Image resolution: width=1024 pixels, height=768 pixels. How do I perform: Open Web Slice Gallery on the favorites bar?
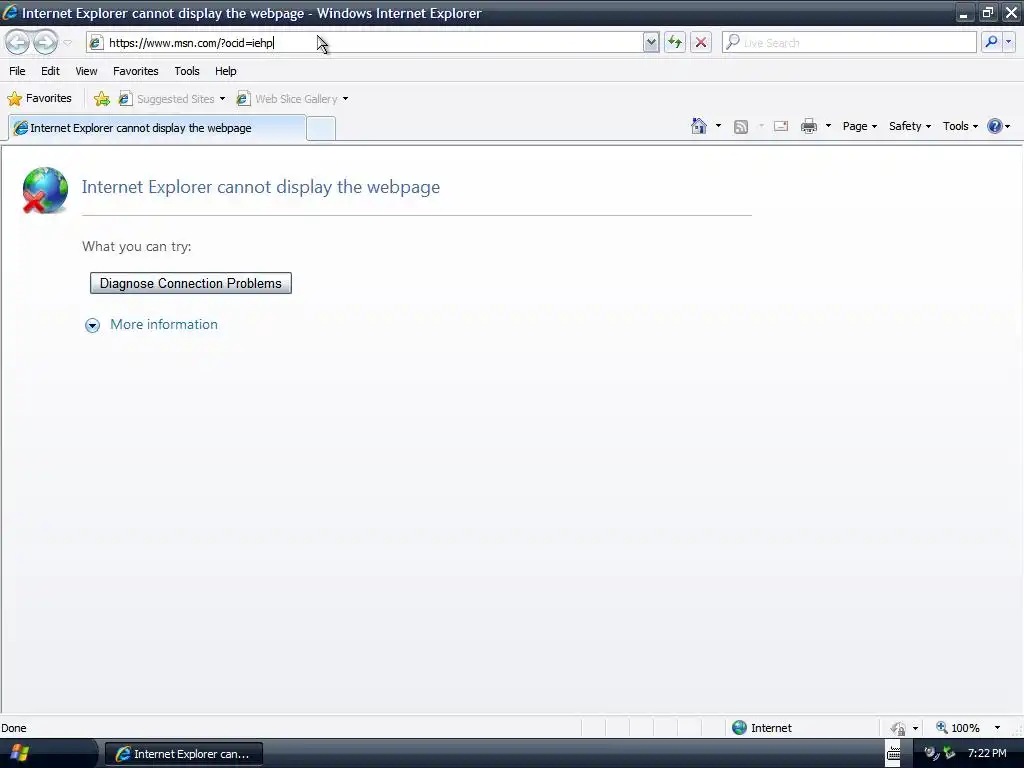[x=289, y=99]
